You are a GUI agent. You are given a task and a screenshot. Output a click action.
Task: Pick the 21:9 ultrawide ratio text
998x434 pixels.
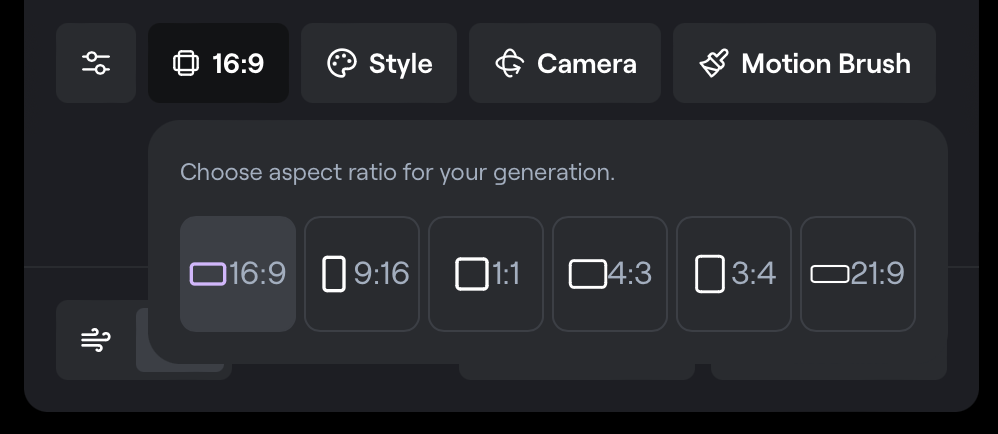(877, 274)
